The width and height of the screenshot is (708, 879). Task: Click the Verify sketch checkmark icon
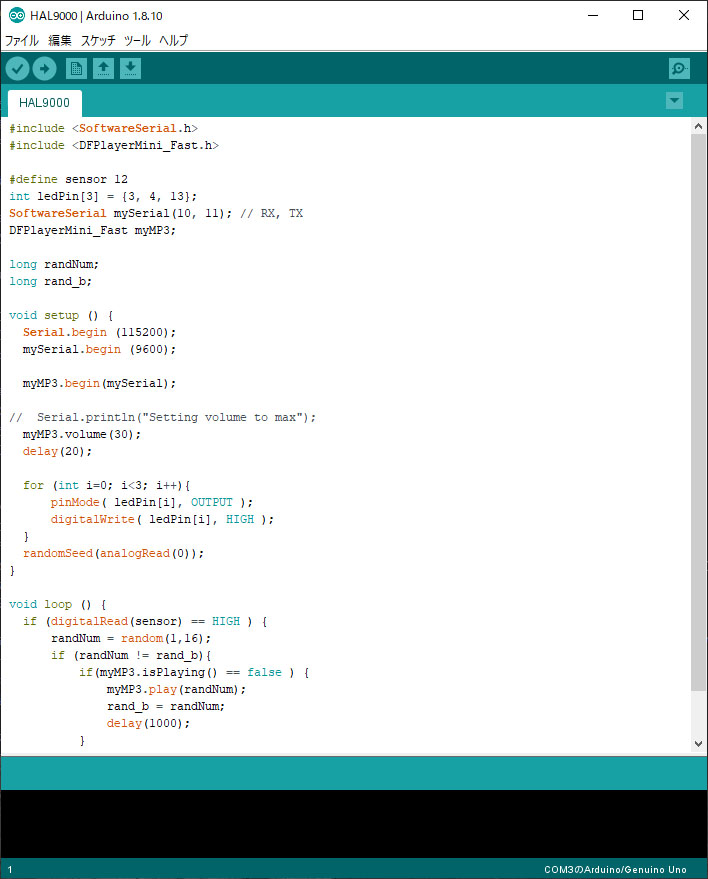tap(18, 68)
